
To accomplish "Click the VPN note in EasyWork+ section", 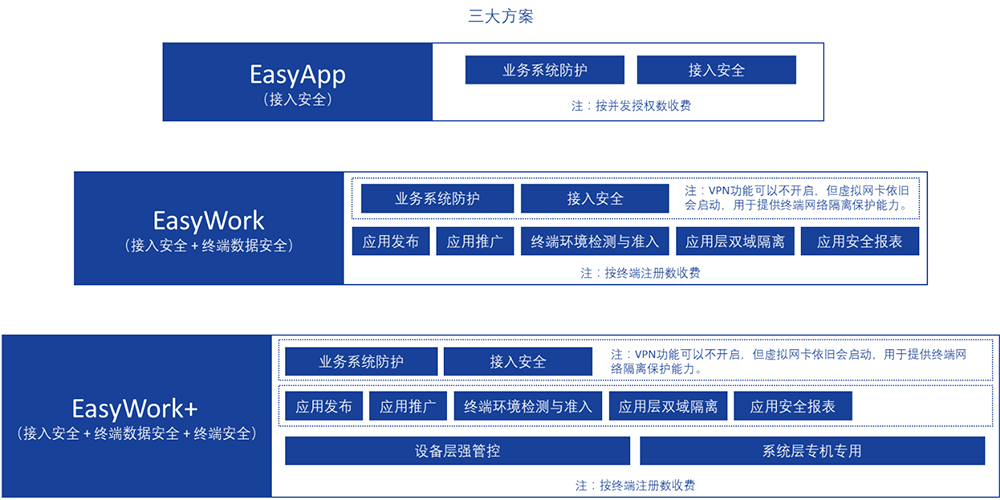I will pos(788,361).
